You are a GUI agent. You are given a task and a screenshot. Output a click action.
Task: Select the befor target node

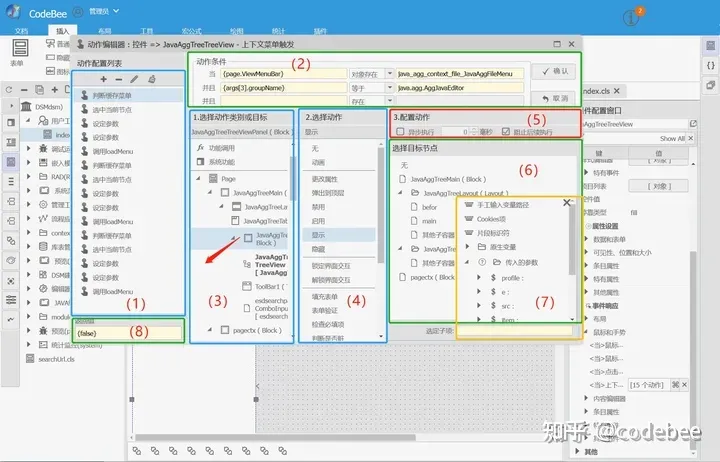[x=429, y=207]
